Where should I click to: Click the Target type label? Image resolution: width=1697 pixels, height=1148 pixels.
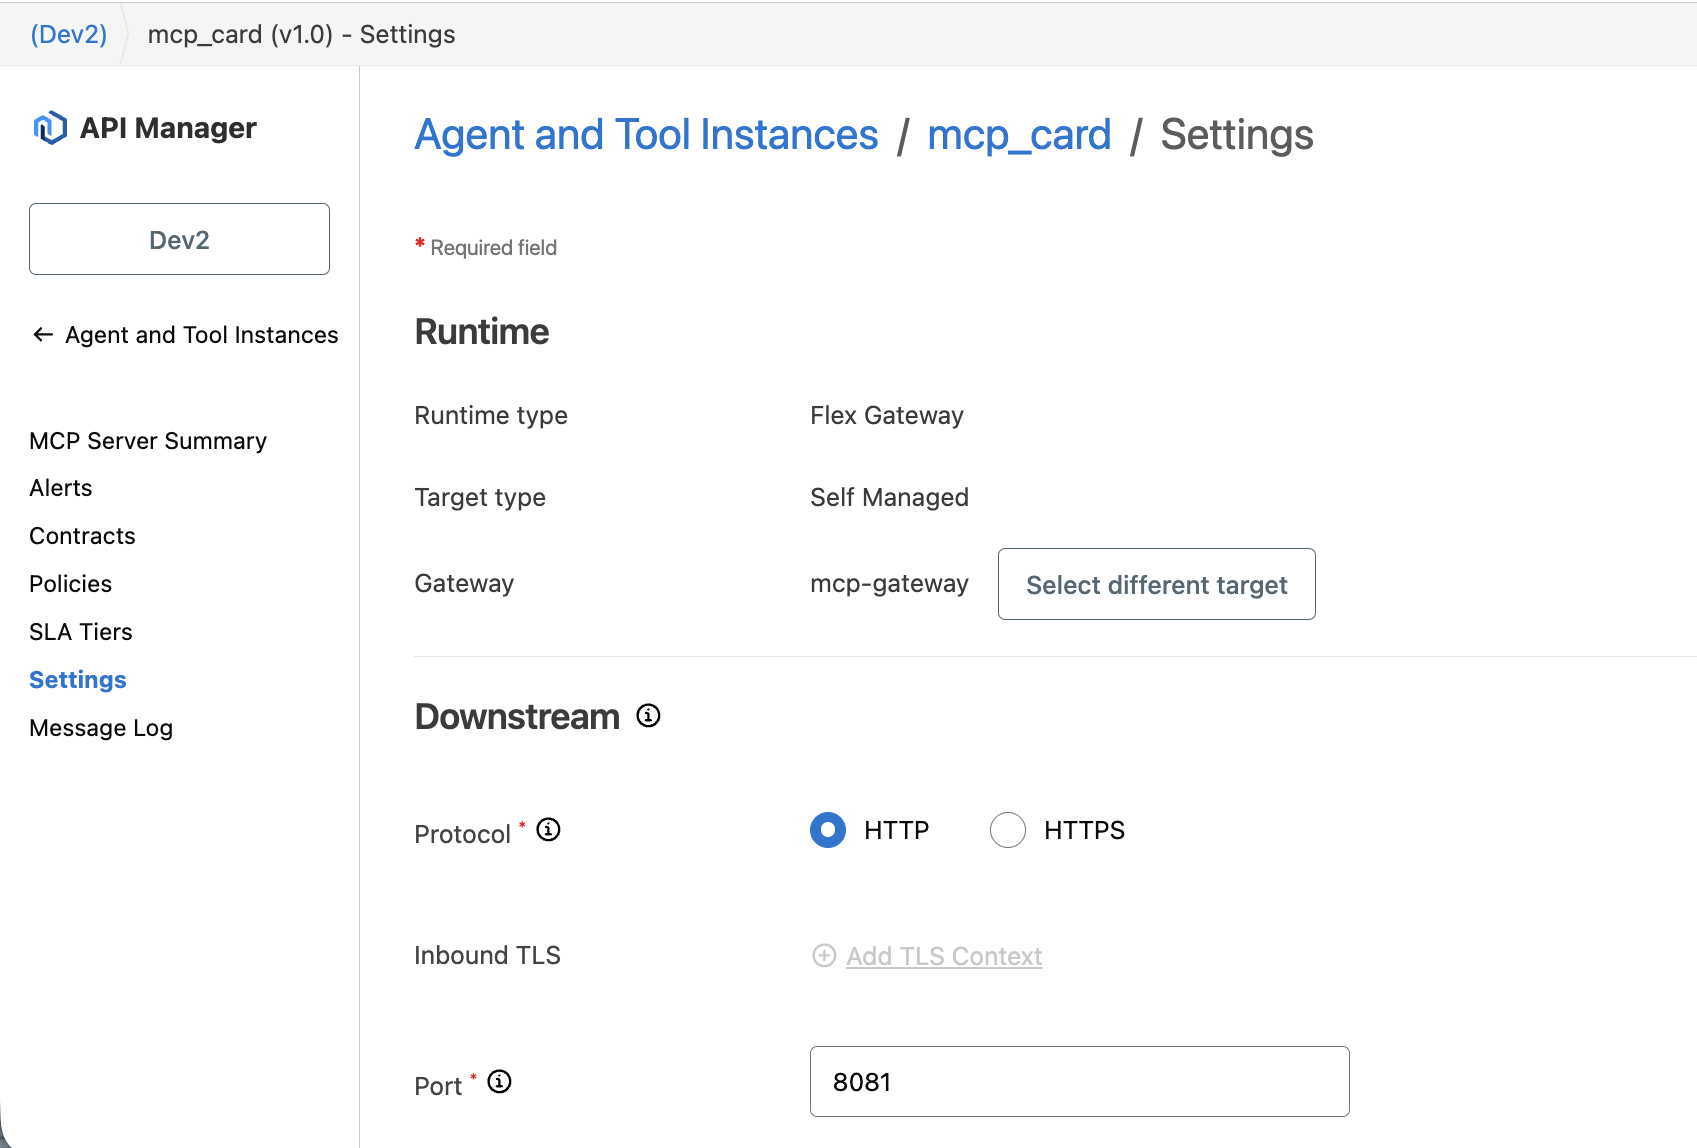point(480,497)
